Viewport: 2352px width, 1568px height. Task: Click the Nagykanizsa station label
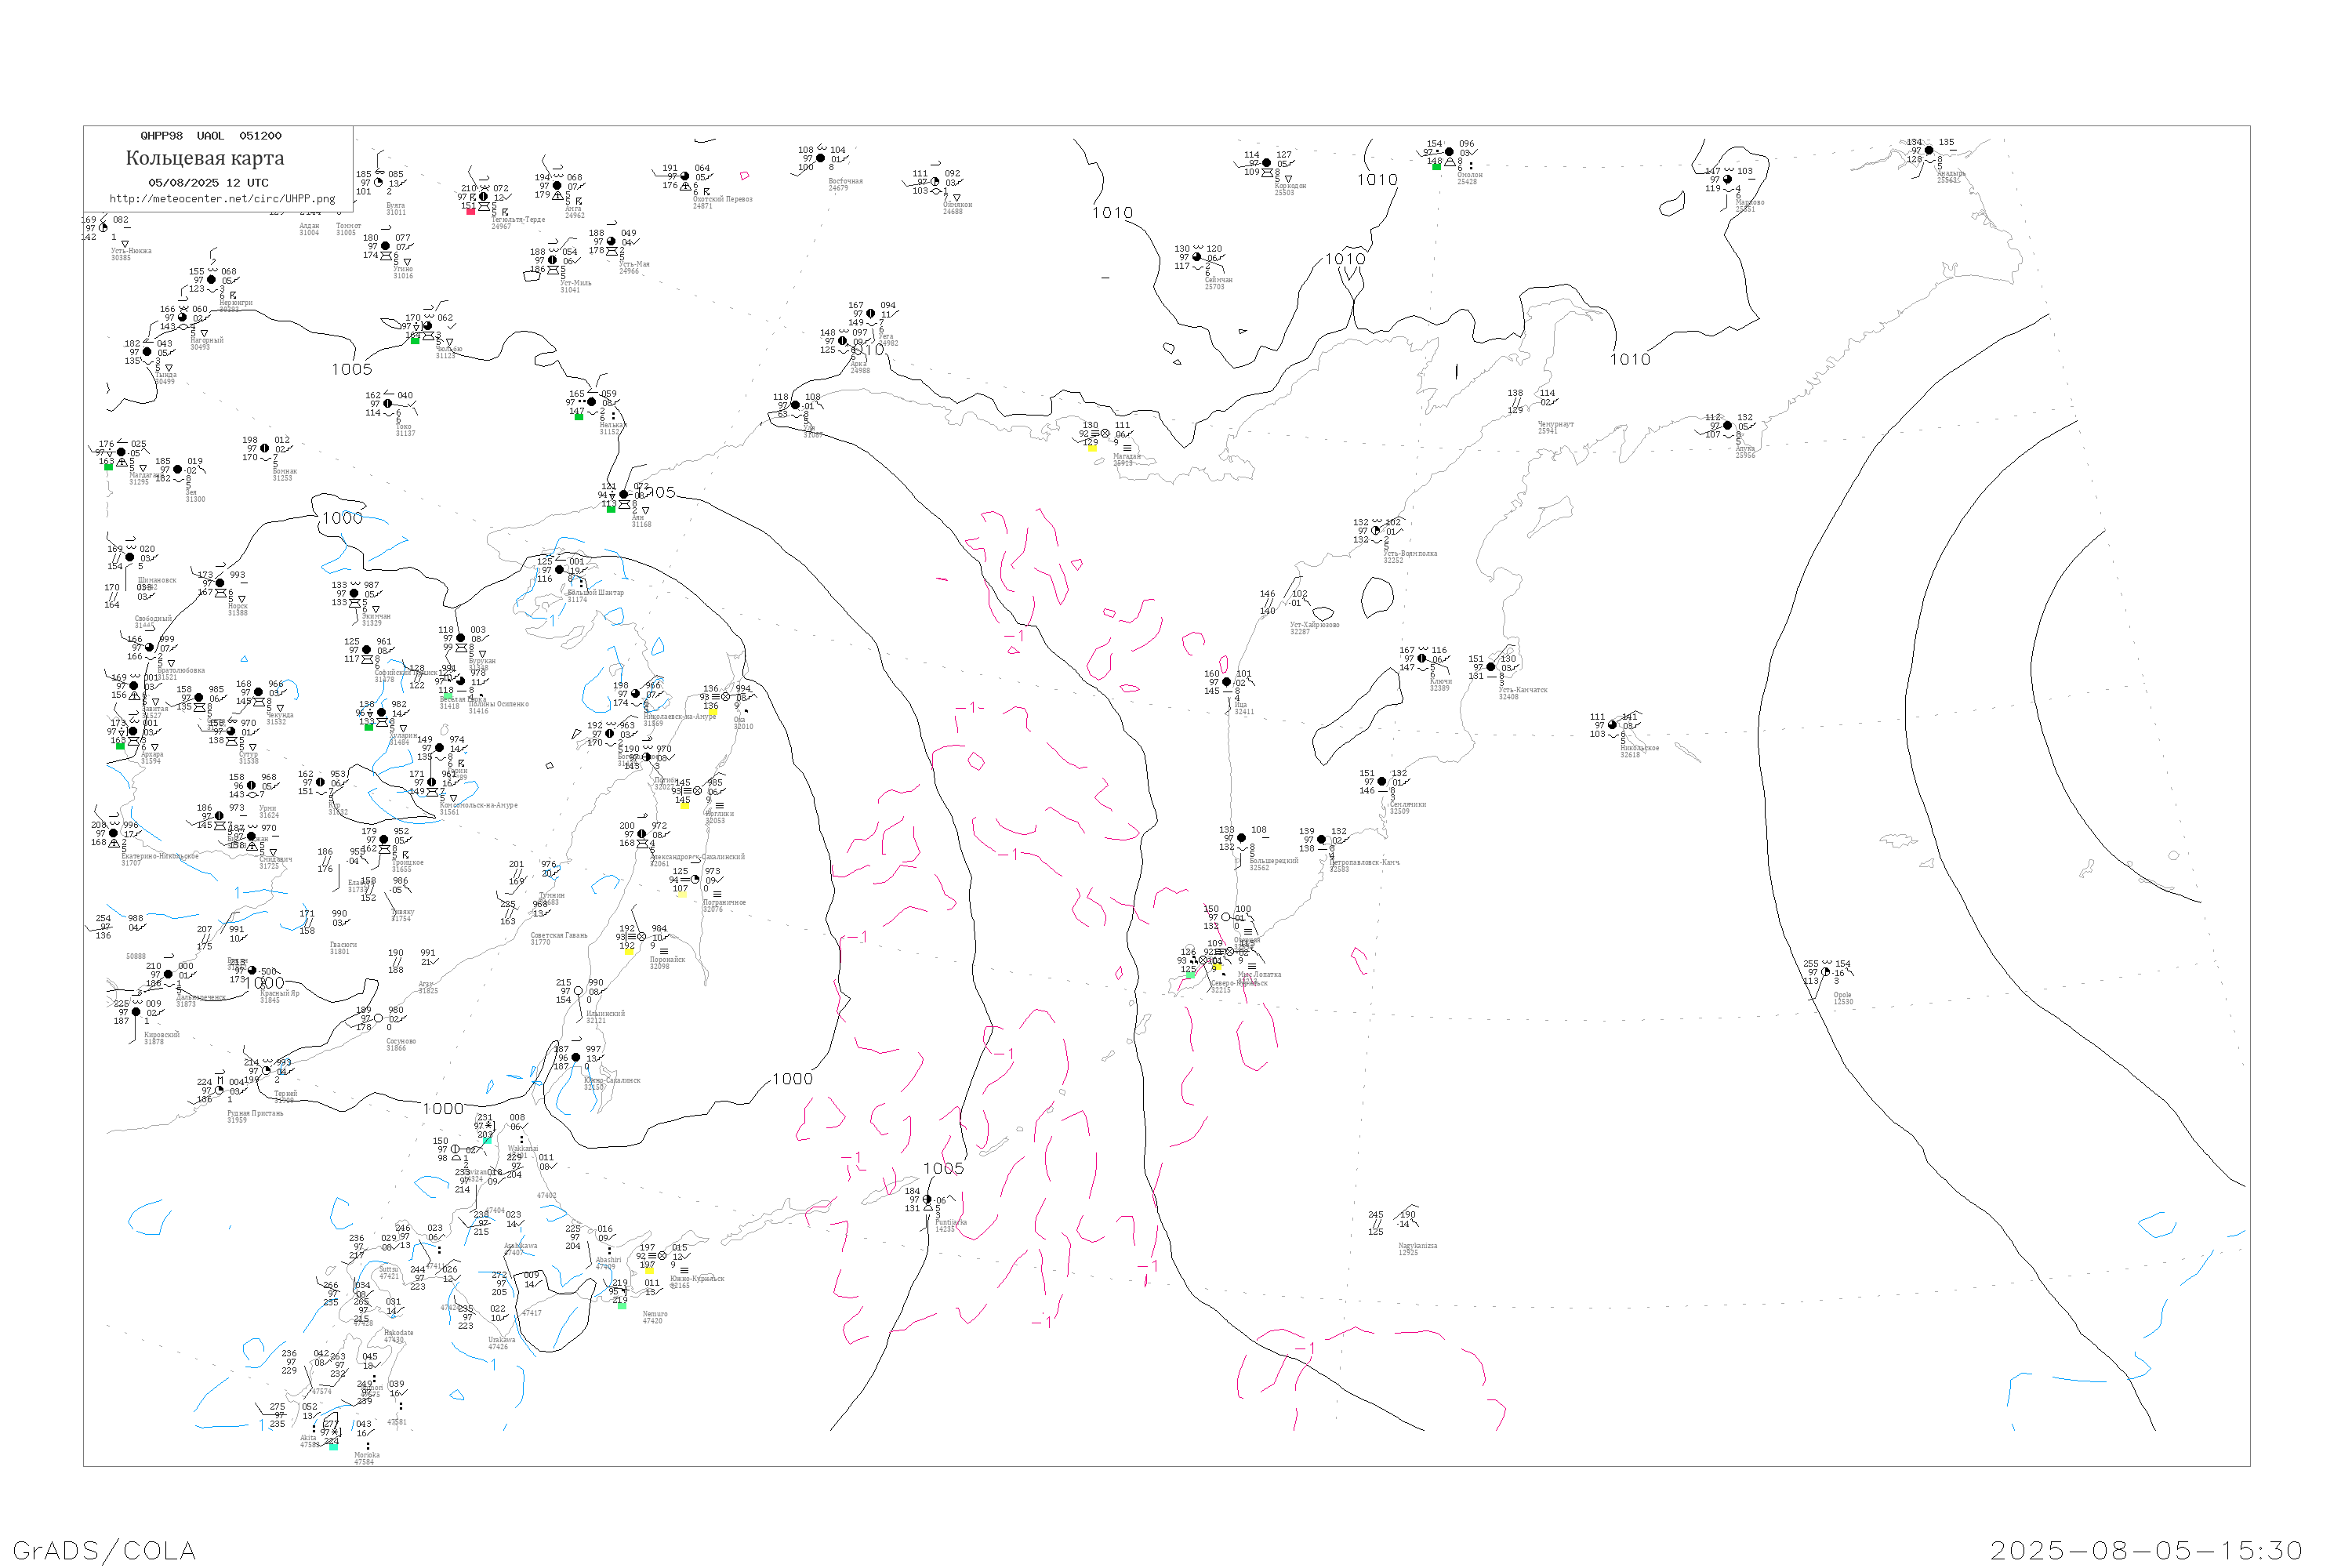[x=1418, y=1246]
